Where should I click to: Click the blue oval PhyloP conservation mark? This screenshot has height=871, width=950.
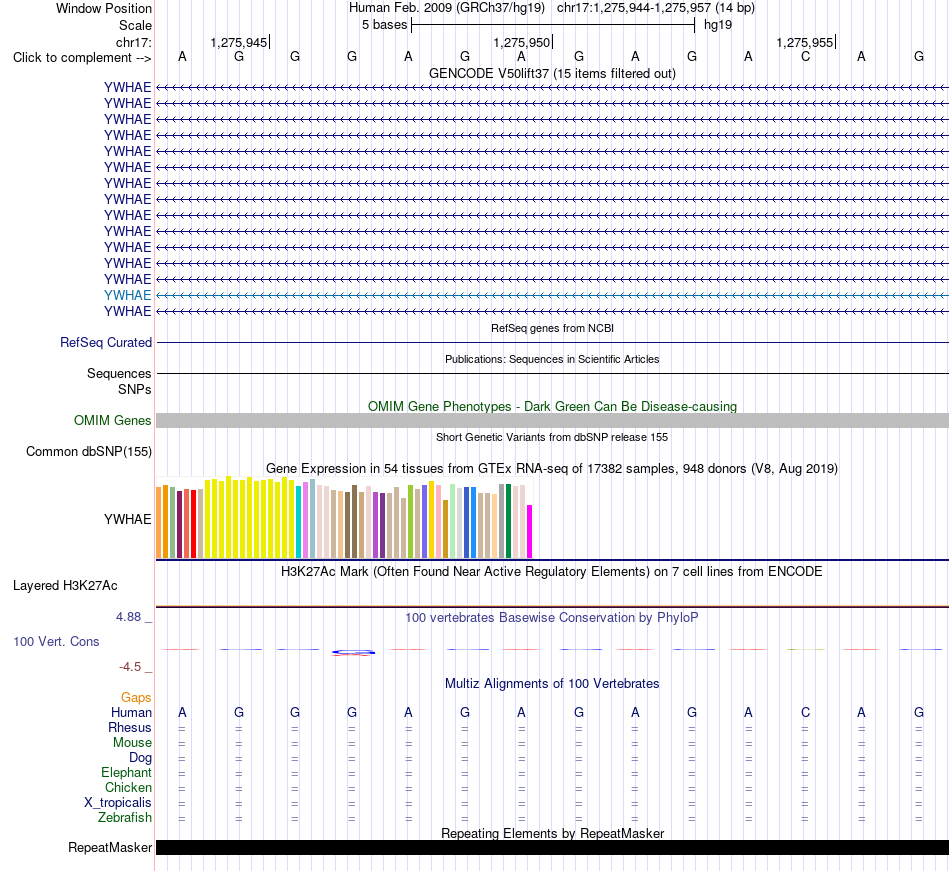coord(353,652)
